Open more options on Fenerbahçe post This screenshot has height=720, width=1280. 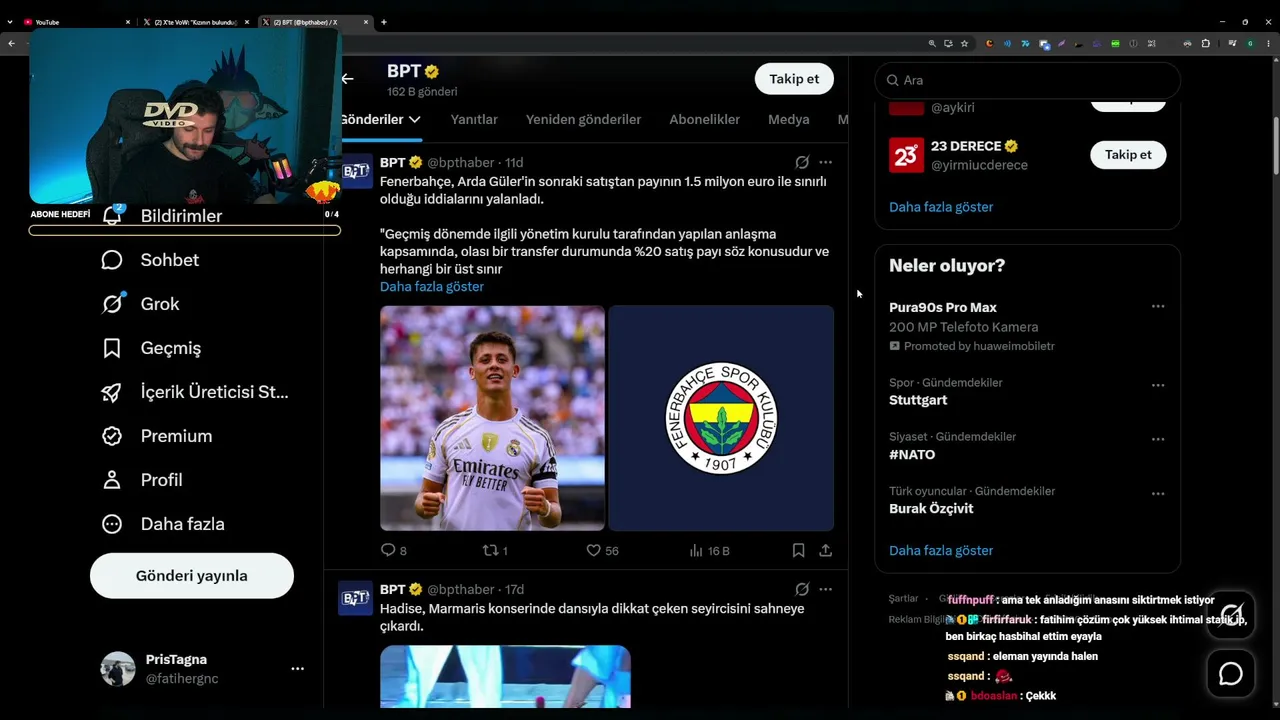pyautogui.click(x=825, y=162)
